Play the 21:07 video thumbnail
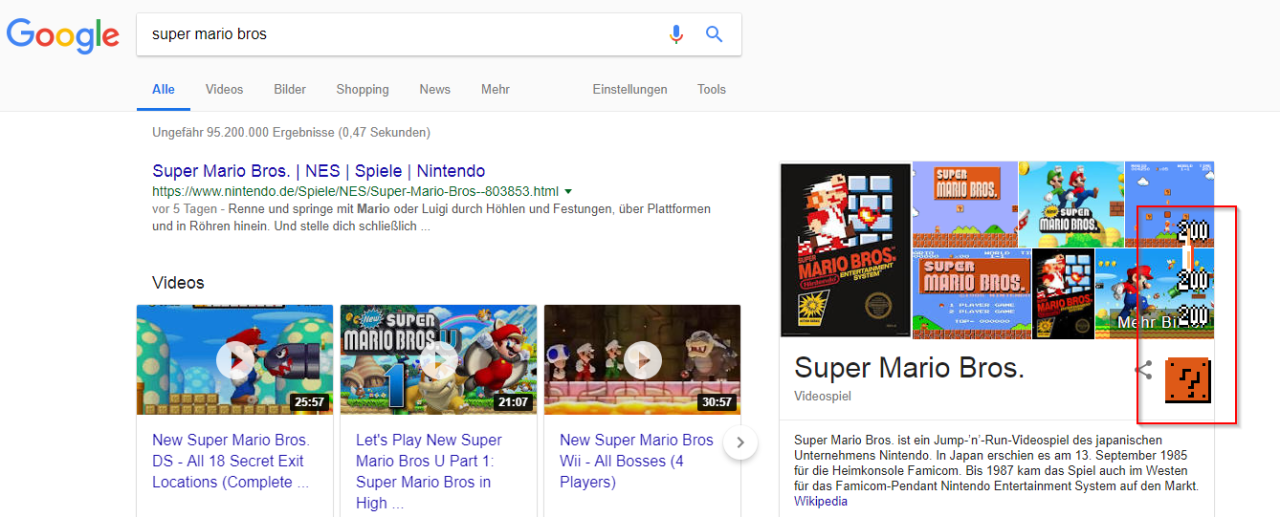 (438, 360)
